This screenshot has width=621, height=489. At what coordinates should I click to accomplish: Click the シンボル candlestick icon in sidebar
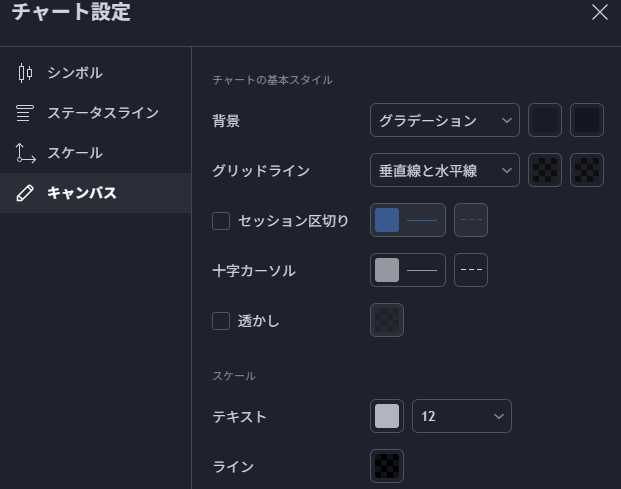(25, 73)
